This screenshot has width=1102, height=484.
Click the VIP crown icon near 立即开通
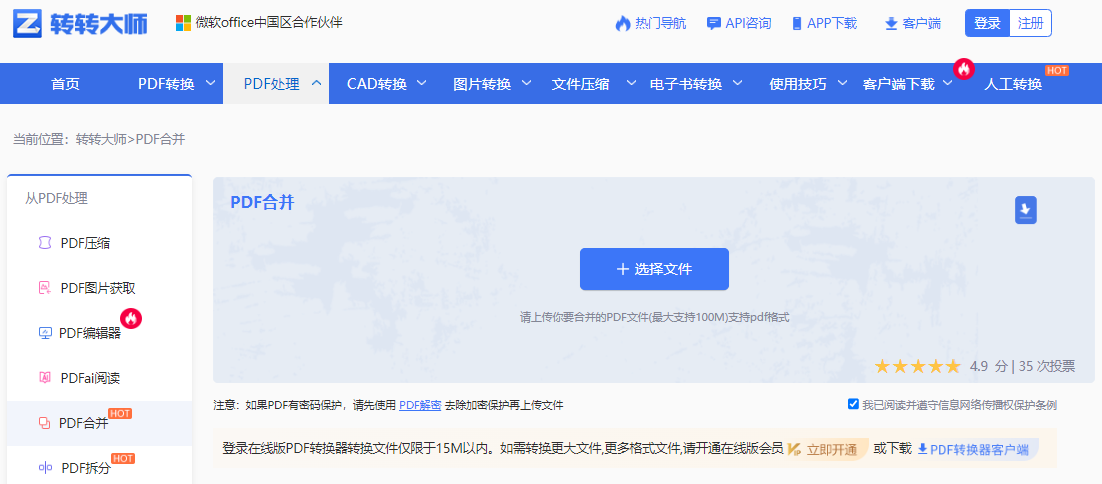click(794, 450)
